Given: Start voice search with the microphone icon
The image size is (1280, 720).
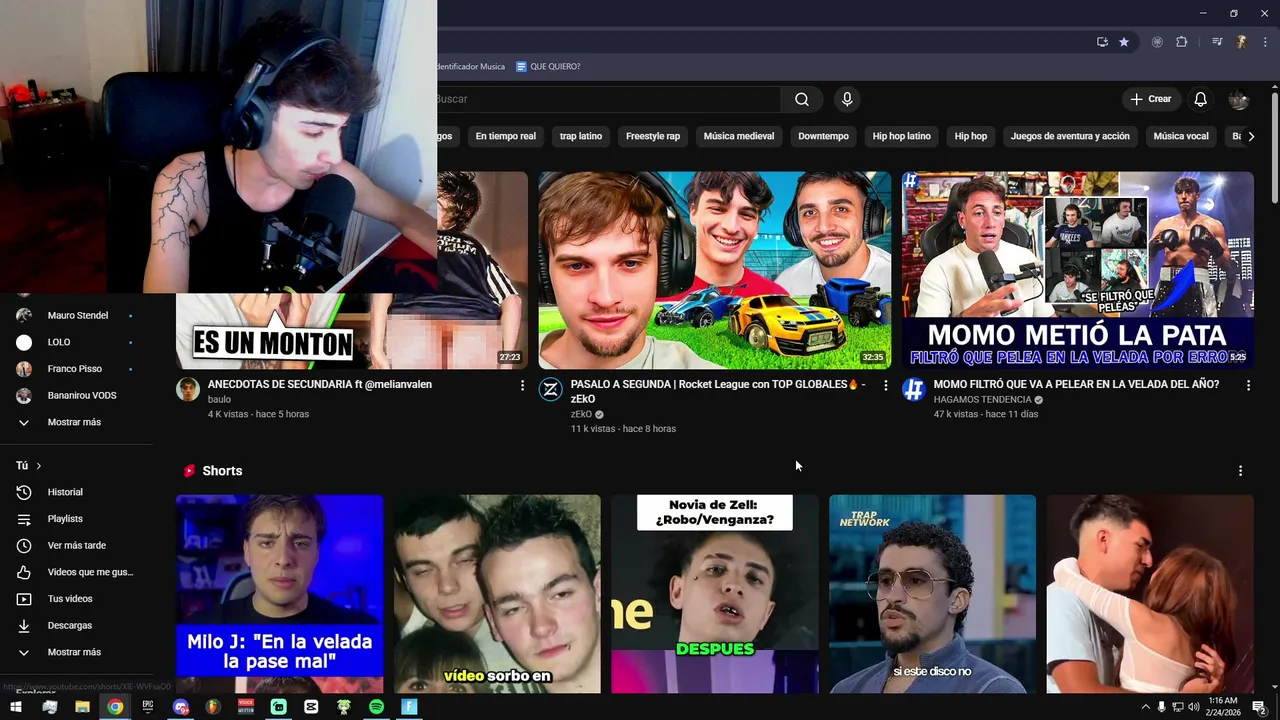Looking at the screenshot, I should point(847,99).
